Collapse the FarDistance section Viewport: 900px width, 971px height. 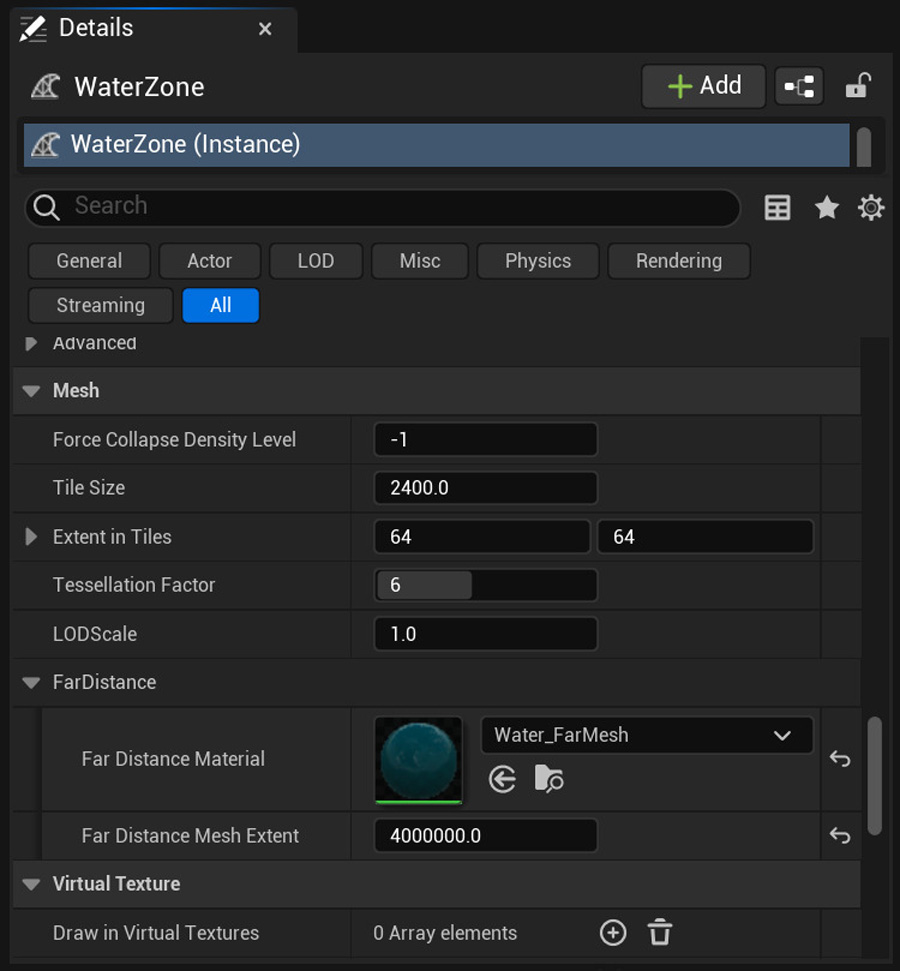click(31, 683)
